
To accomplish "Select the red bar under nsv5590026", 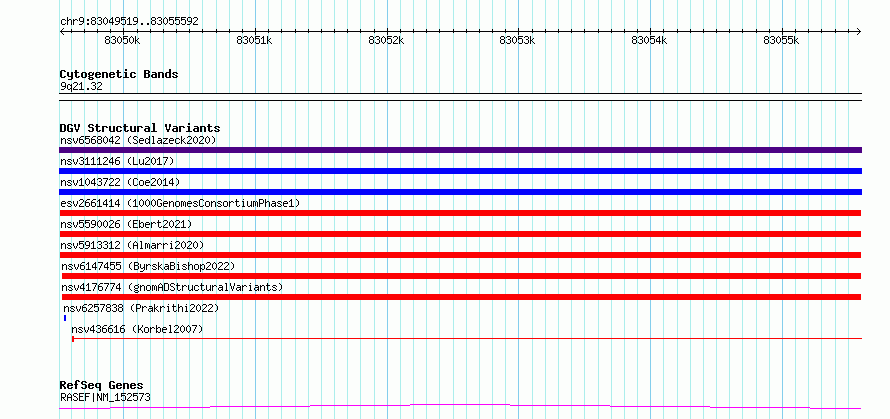I will point(460,234).
